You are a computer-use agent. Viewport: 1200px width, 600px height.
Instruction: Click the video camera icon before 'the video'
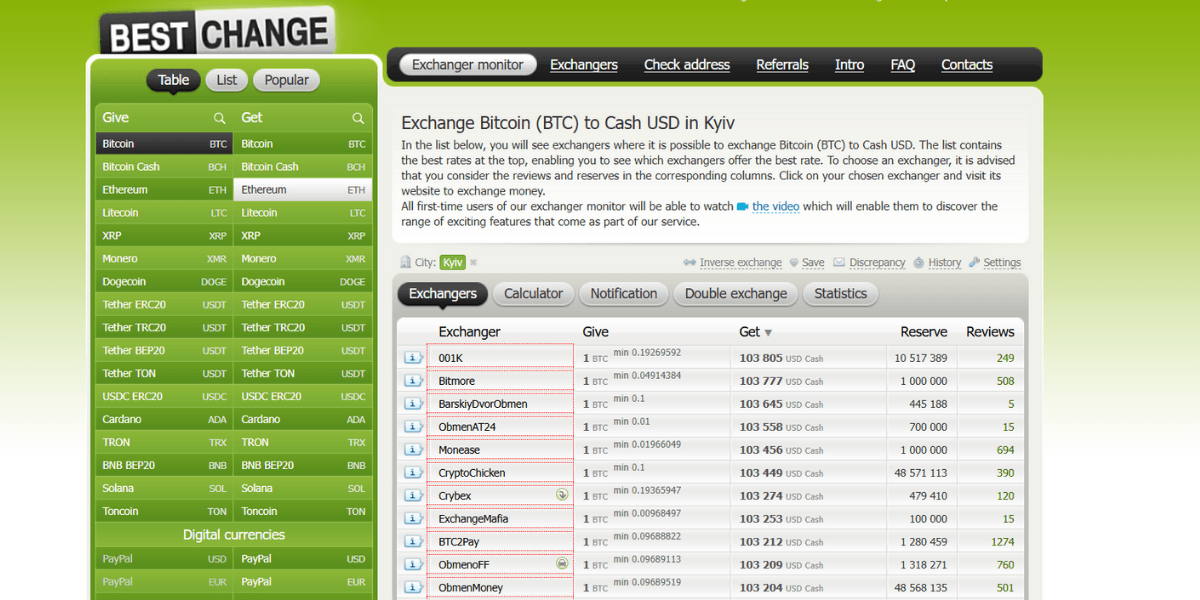pos(742,207)
